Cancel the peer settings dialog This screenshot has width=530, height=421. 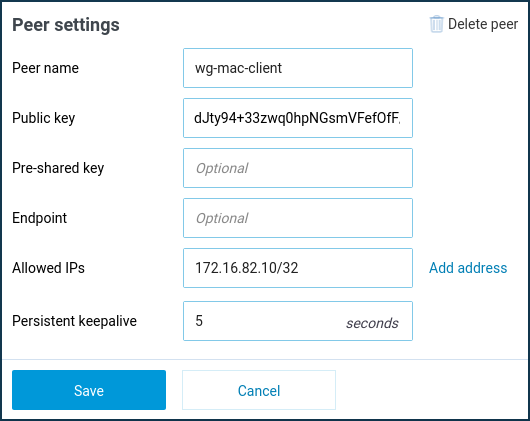click(x=259, y=390)
